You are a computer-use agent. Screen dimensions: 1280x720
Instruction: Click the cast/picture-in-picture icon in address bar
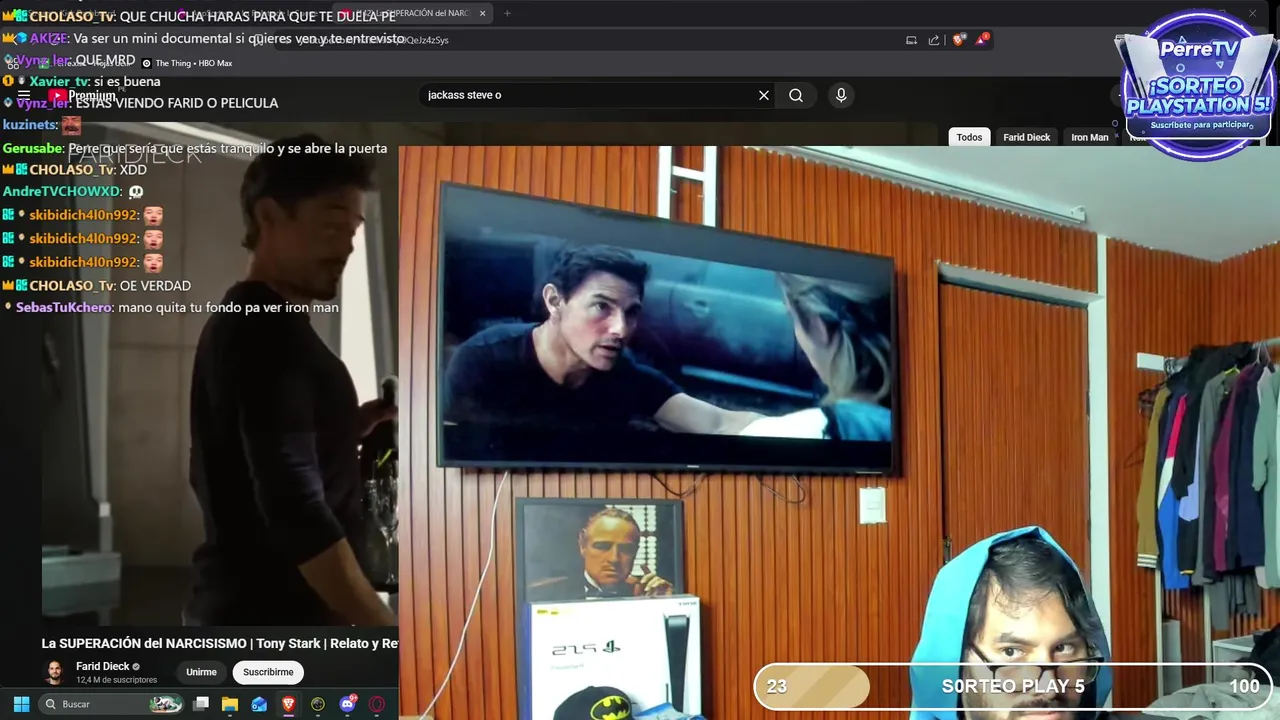(x=911, y=40)
